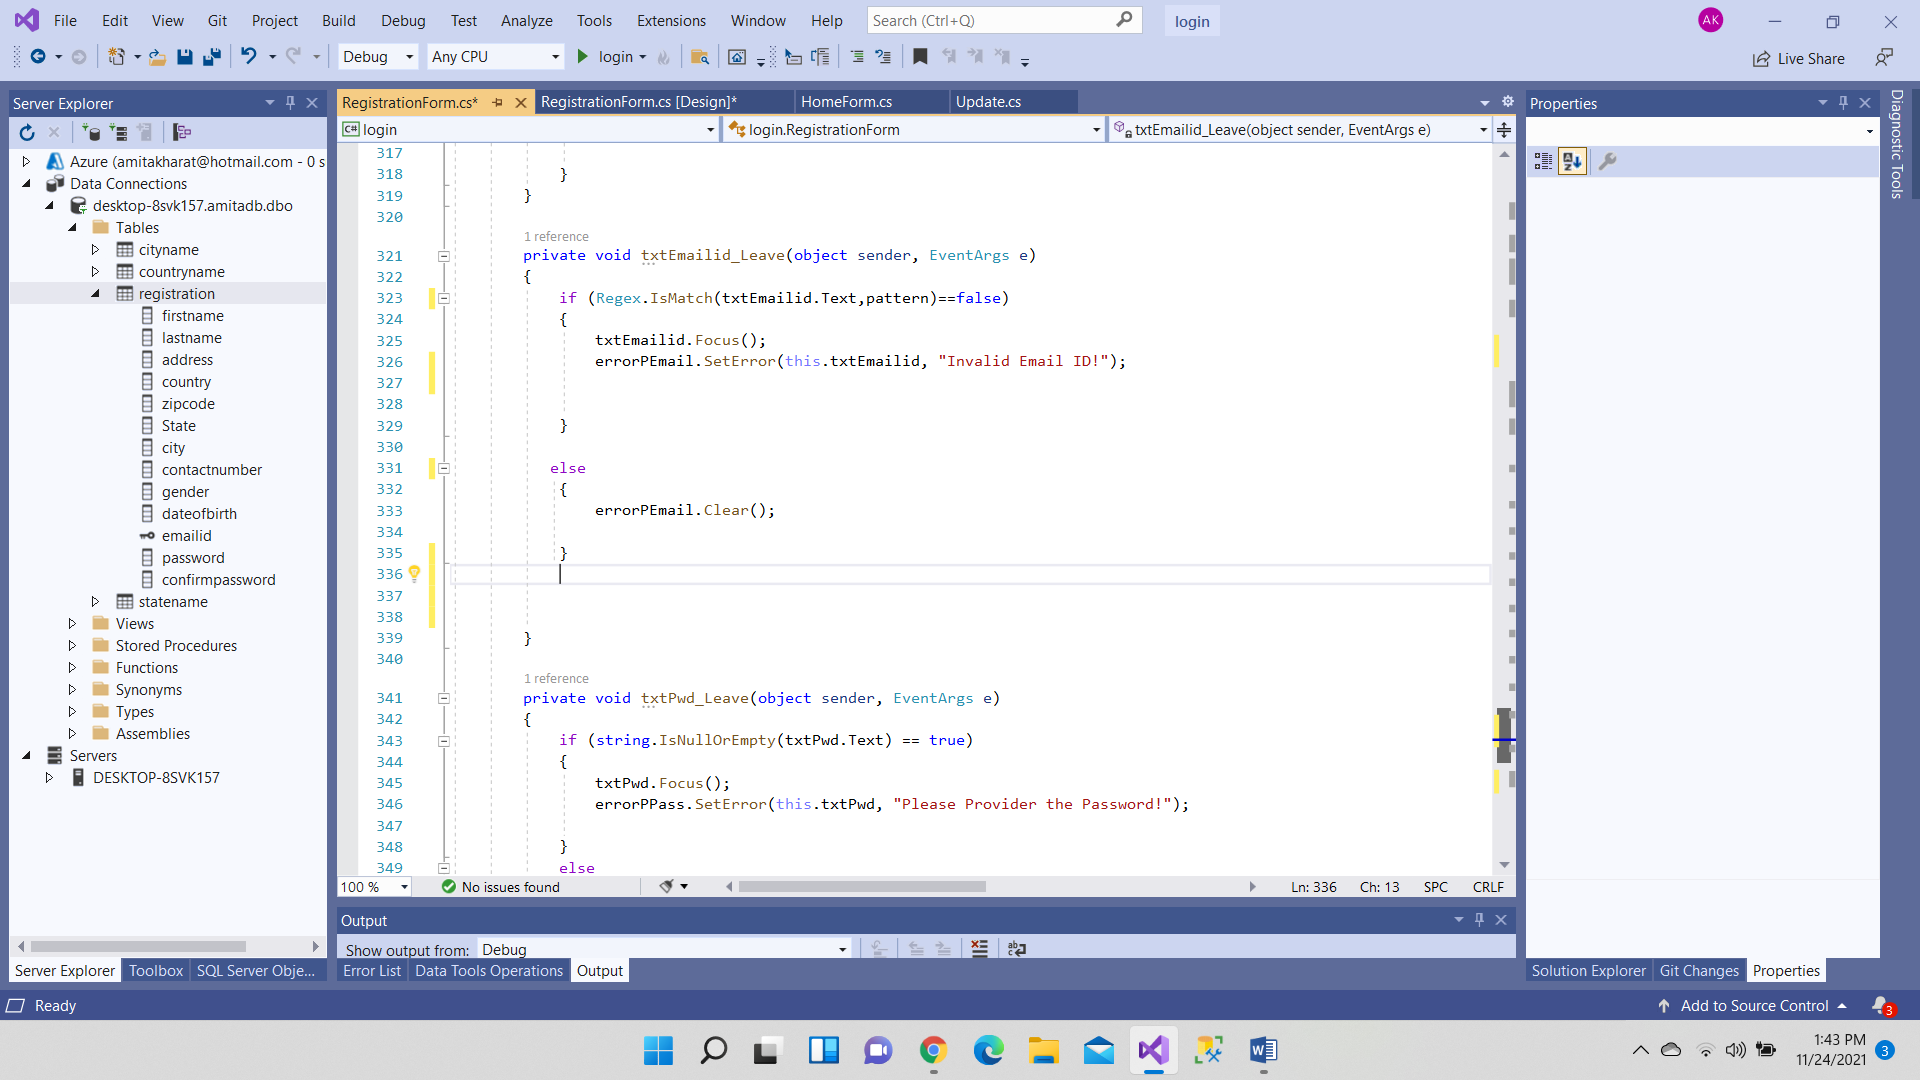Toggle auto hide pin on Properties panel
This screenshot has width=1920, height=1080.
click(1843, 102)
